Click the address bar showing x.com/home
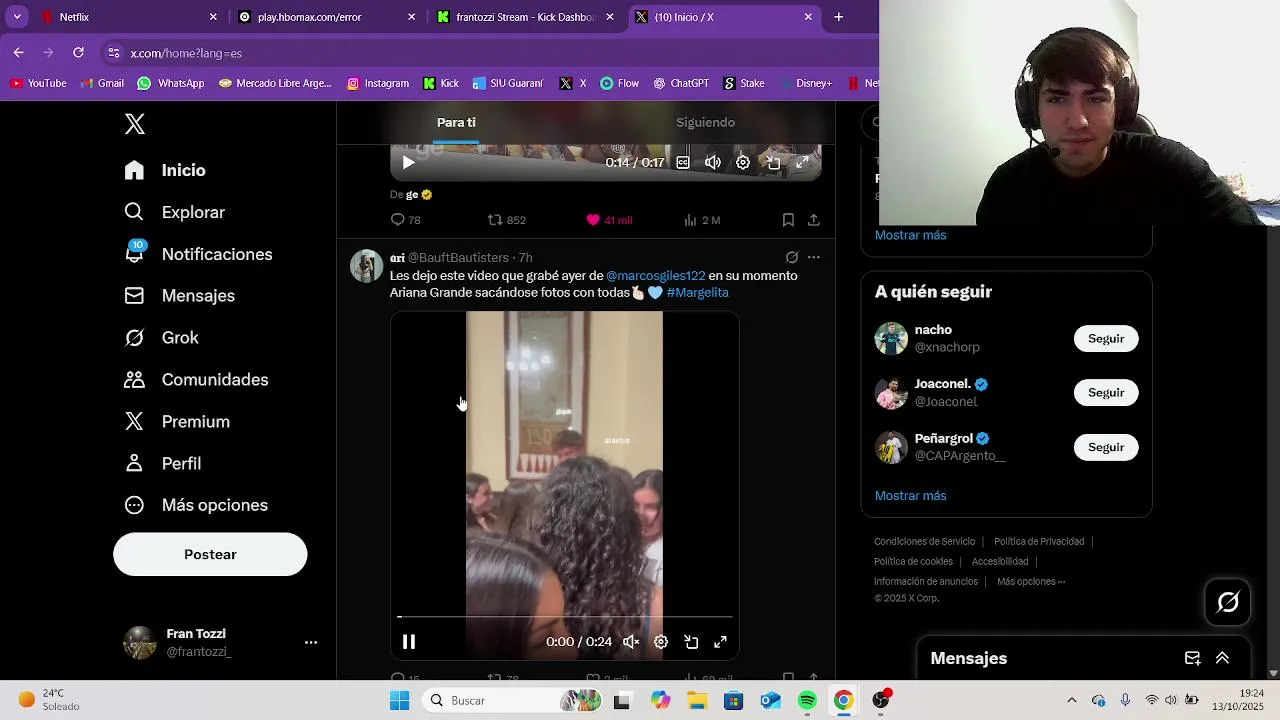The height and width of the screenshot is (720, 1280). pos(490,53)
